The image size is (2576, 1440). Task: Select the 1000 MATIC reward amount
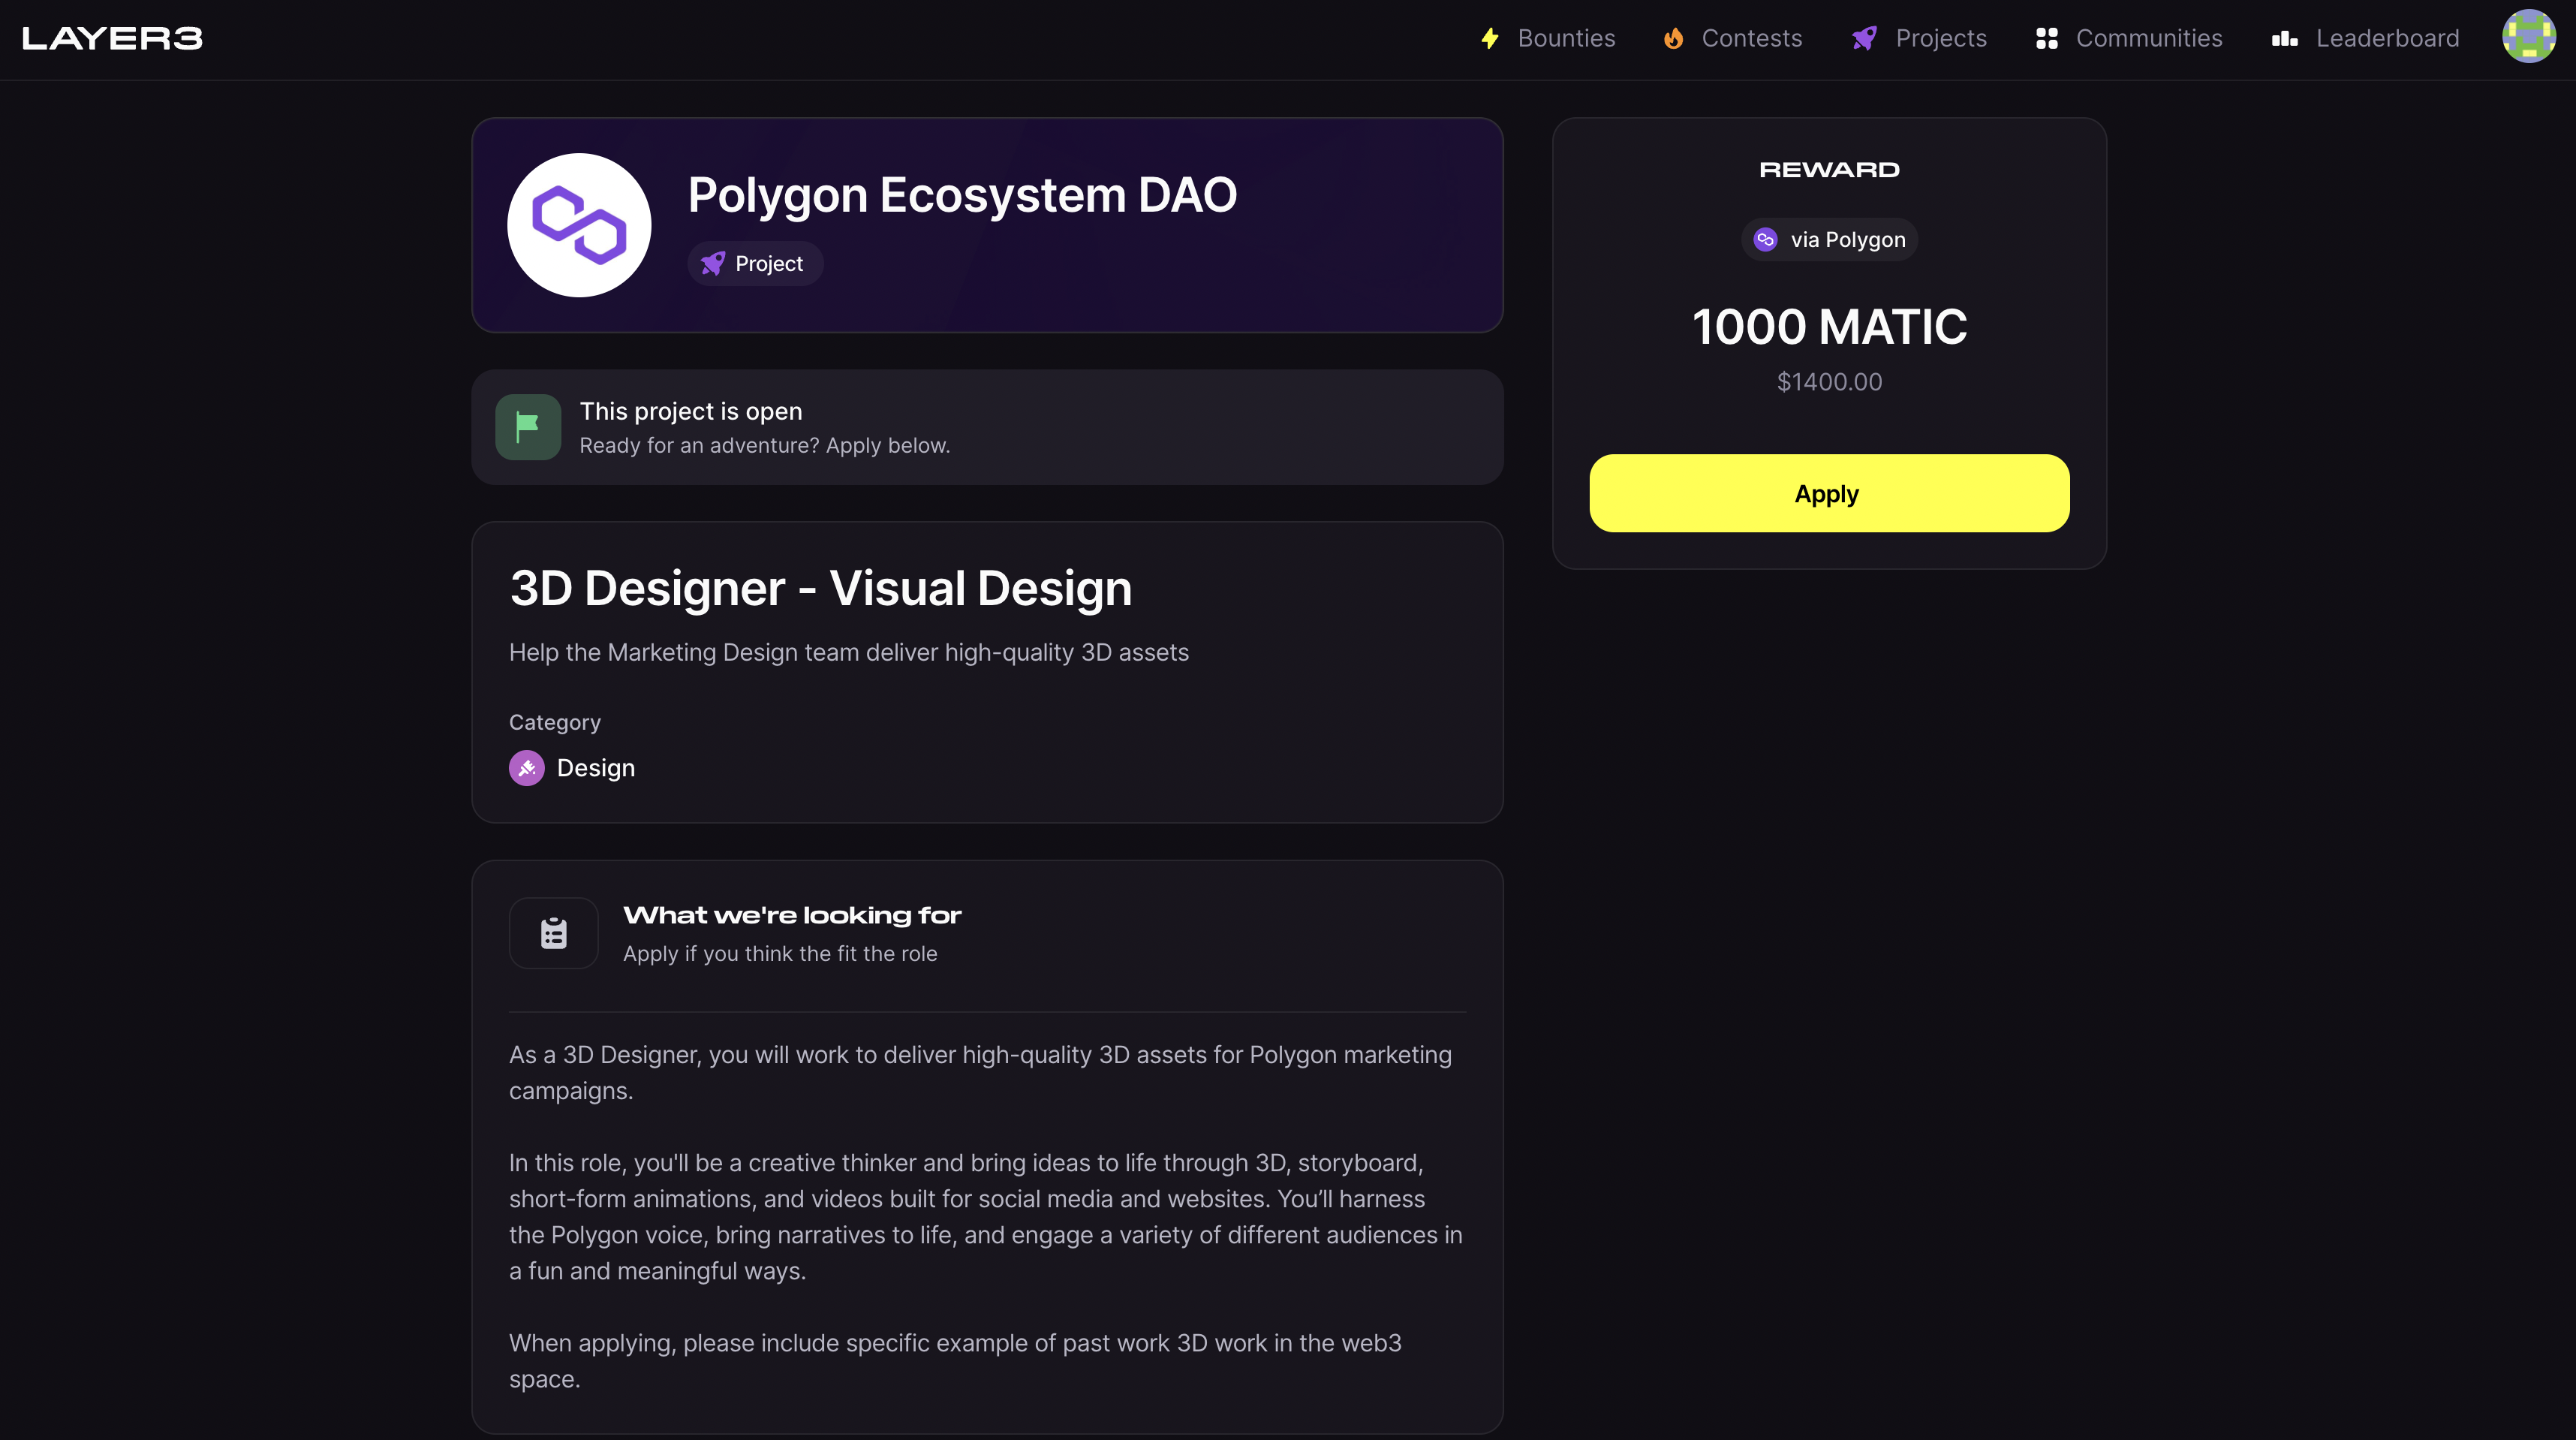(x=1829, y=327)
